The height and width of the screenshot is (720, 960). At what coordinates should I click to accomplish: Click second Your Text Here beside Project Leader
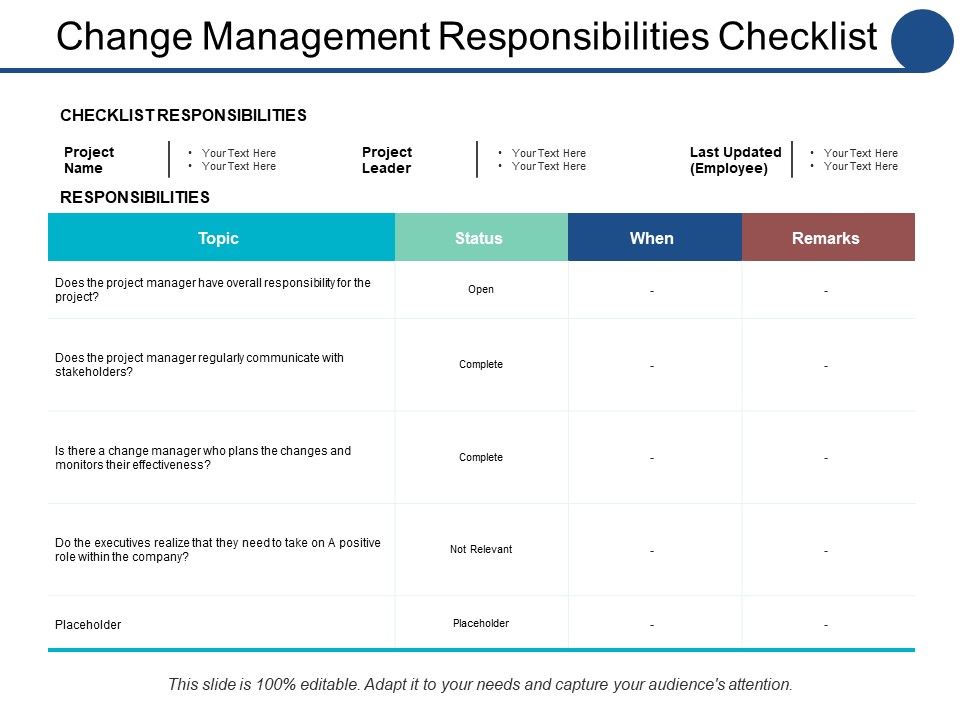point(549,166)
